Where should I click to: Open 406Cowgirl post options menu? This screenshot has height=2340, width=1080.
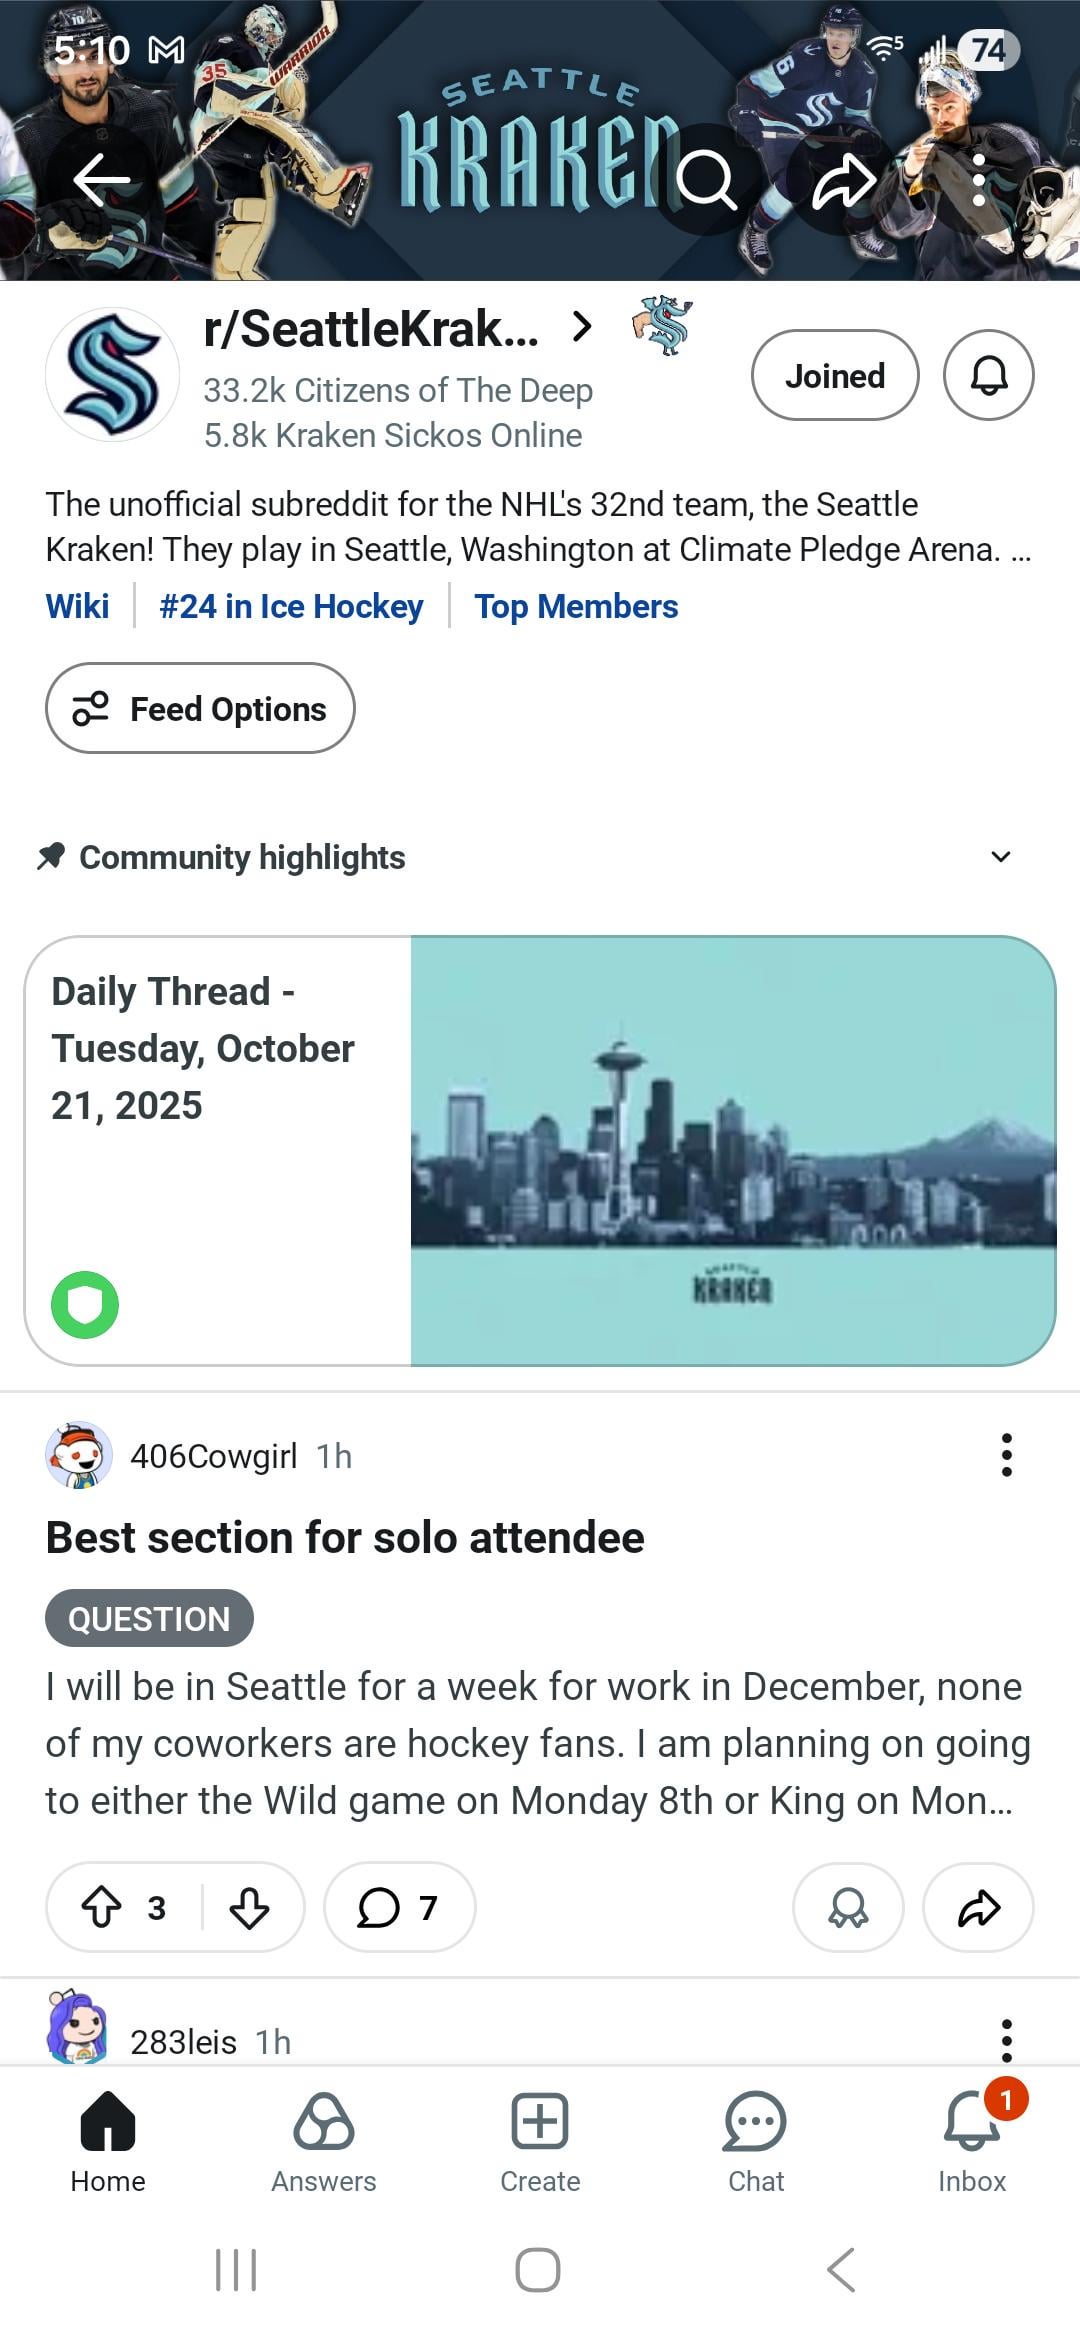(1006, 1455)
